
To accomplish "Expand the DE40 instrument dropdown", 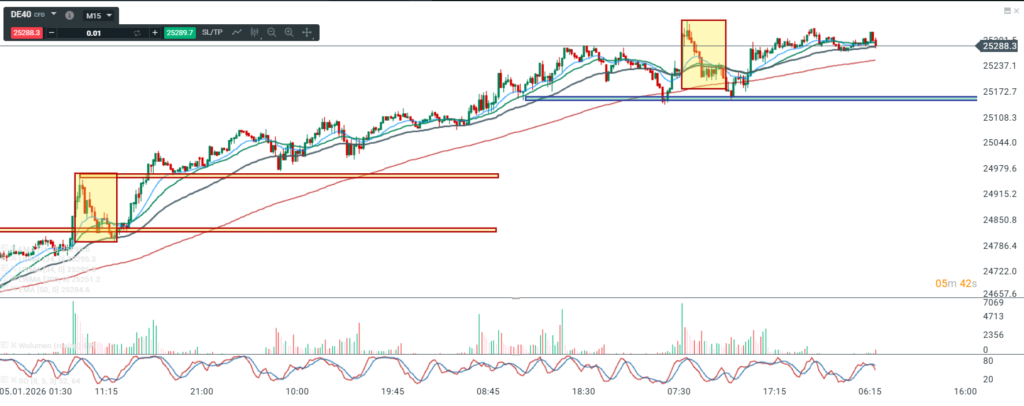I will pos(52,16).
